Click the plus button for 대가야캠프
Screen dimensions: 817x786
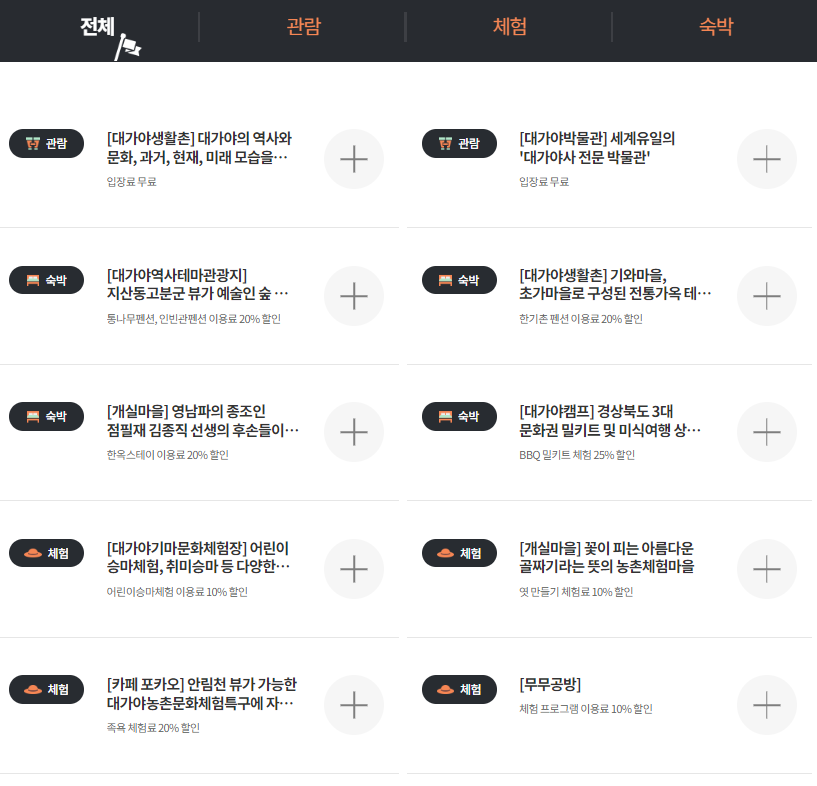[766, 432]
